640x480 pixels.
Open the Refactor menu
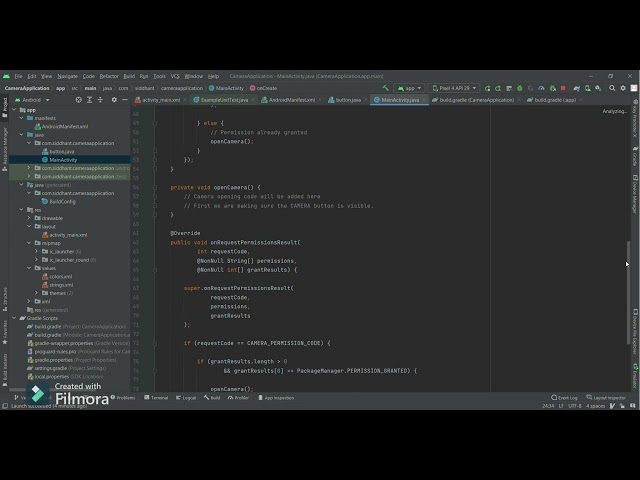click(x=109, y=76)
